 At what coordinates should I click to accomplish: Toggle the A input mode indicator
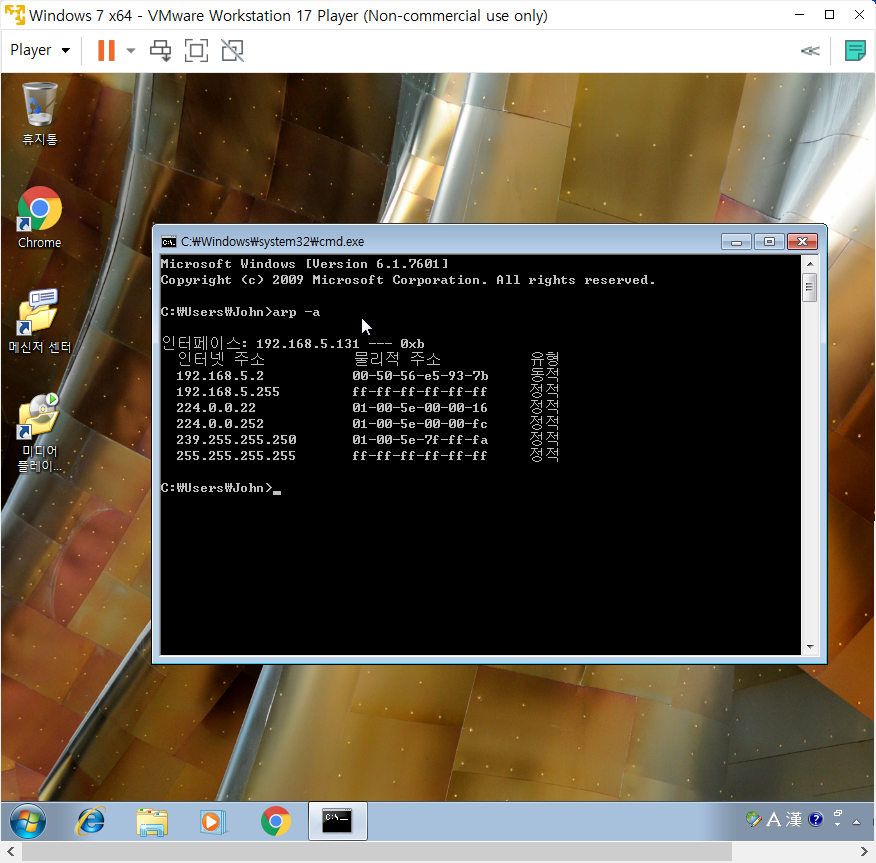pos(774,819)
